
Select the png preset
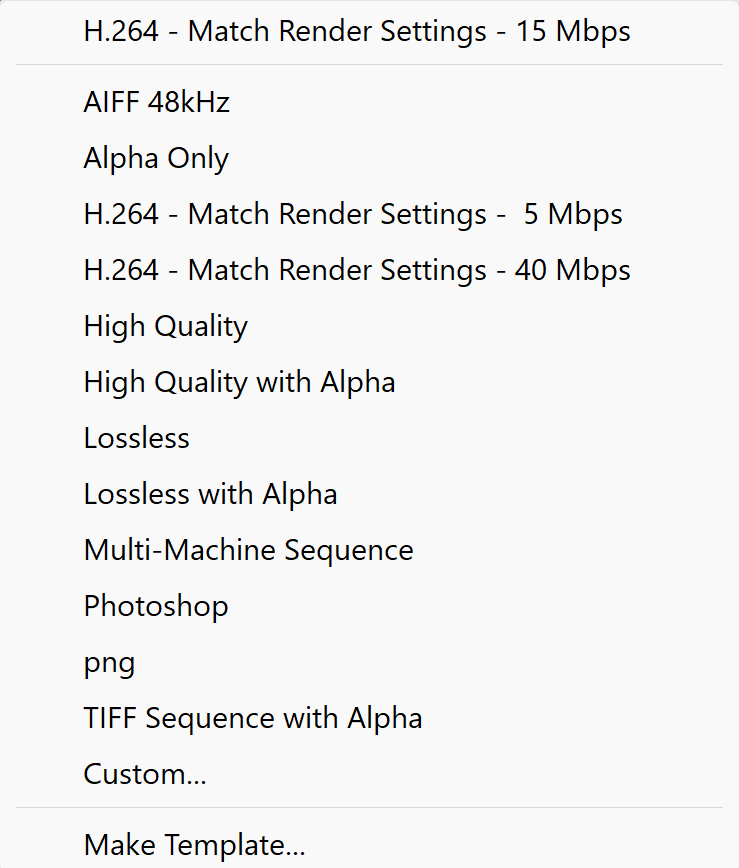109,661
